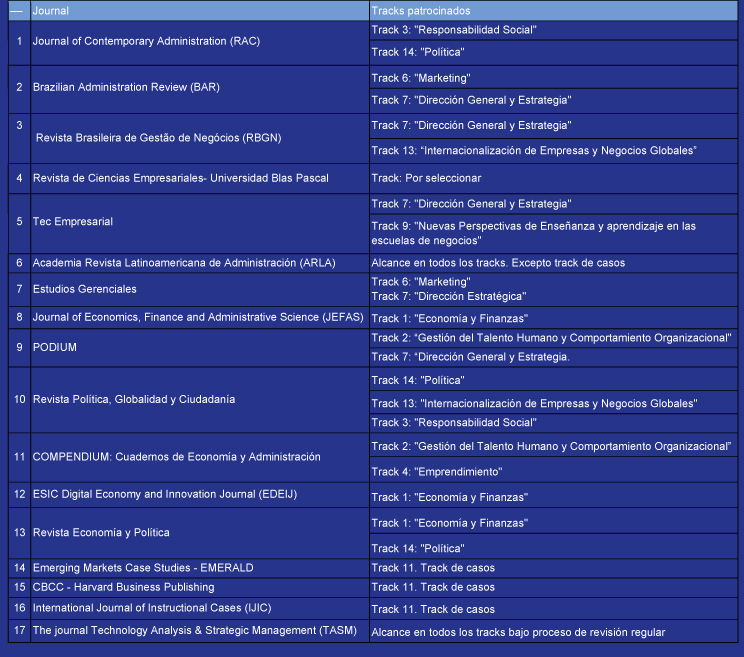
Task: Click IJIC's 'Track 11. Track de casos' cell
Action: [553, 609]
